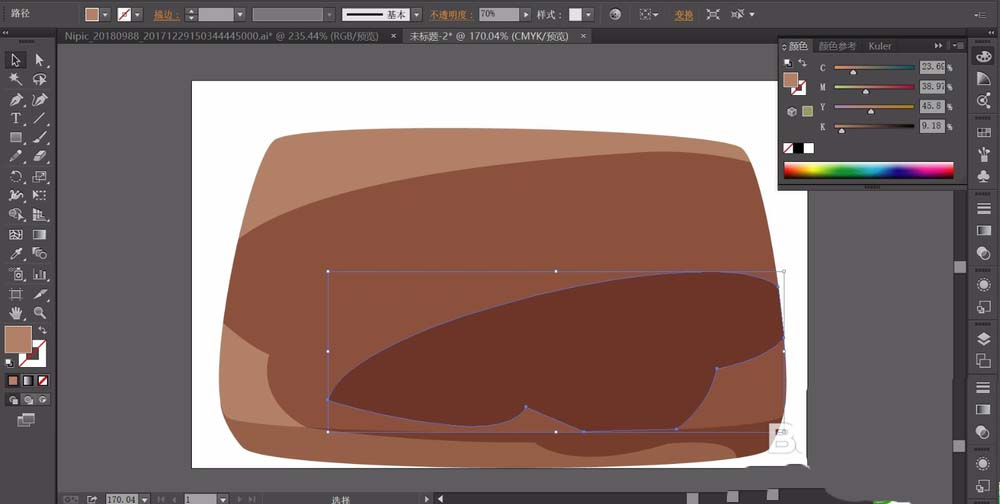Expand the opacity 70% dropdown arrow

tap(526, 14)
